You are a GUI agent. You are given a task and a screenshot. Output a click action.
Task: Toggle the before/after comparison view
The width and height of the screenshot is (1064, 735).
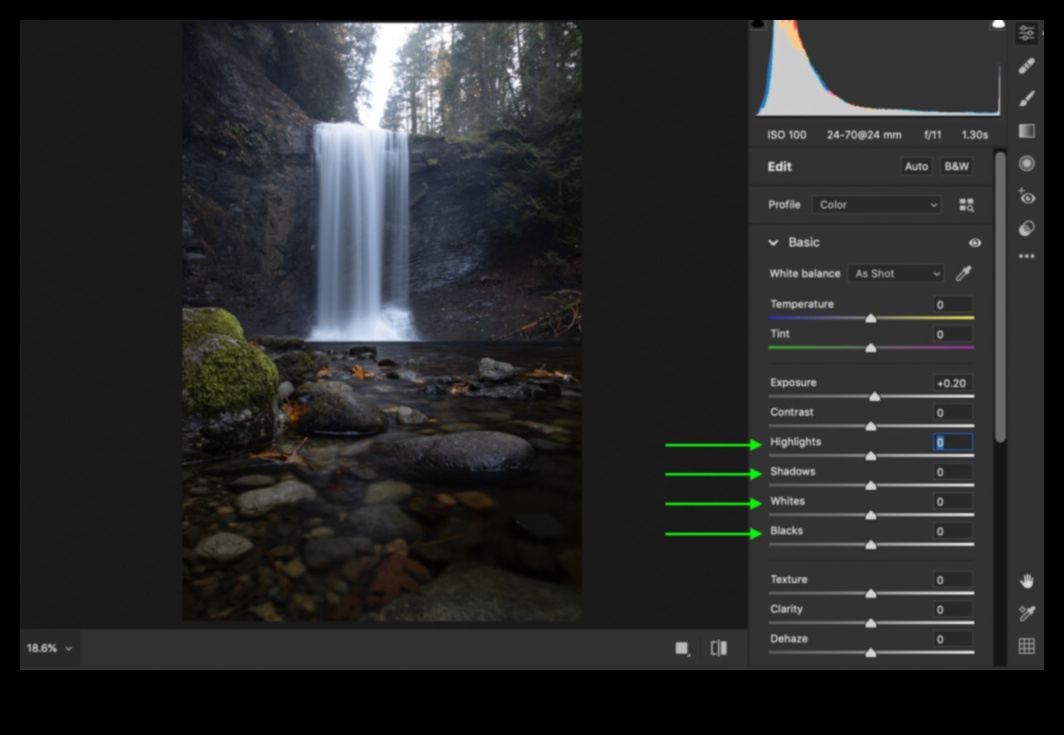[719, 649]
